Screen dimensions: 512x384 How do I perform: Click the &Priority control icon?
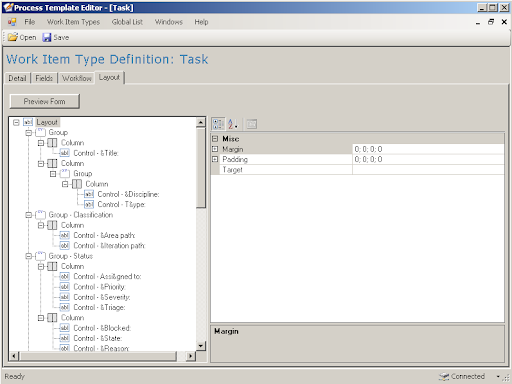pyautogui.click(x=64, y=287)
